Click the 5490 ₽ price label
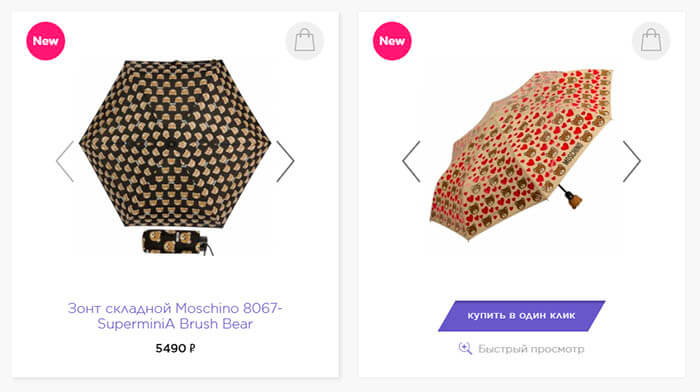Viewport: 700px width, 392px height. [175, 348]
